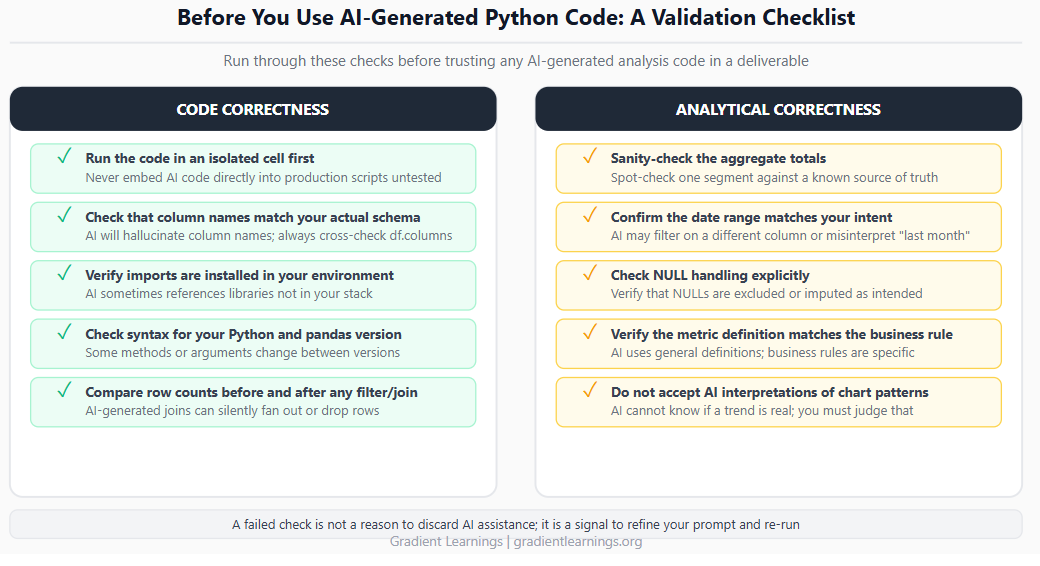Click the checkmark beside 'Check syntax for your Python'
This screenshot has width=1040, height=566.
click(64, 332)
